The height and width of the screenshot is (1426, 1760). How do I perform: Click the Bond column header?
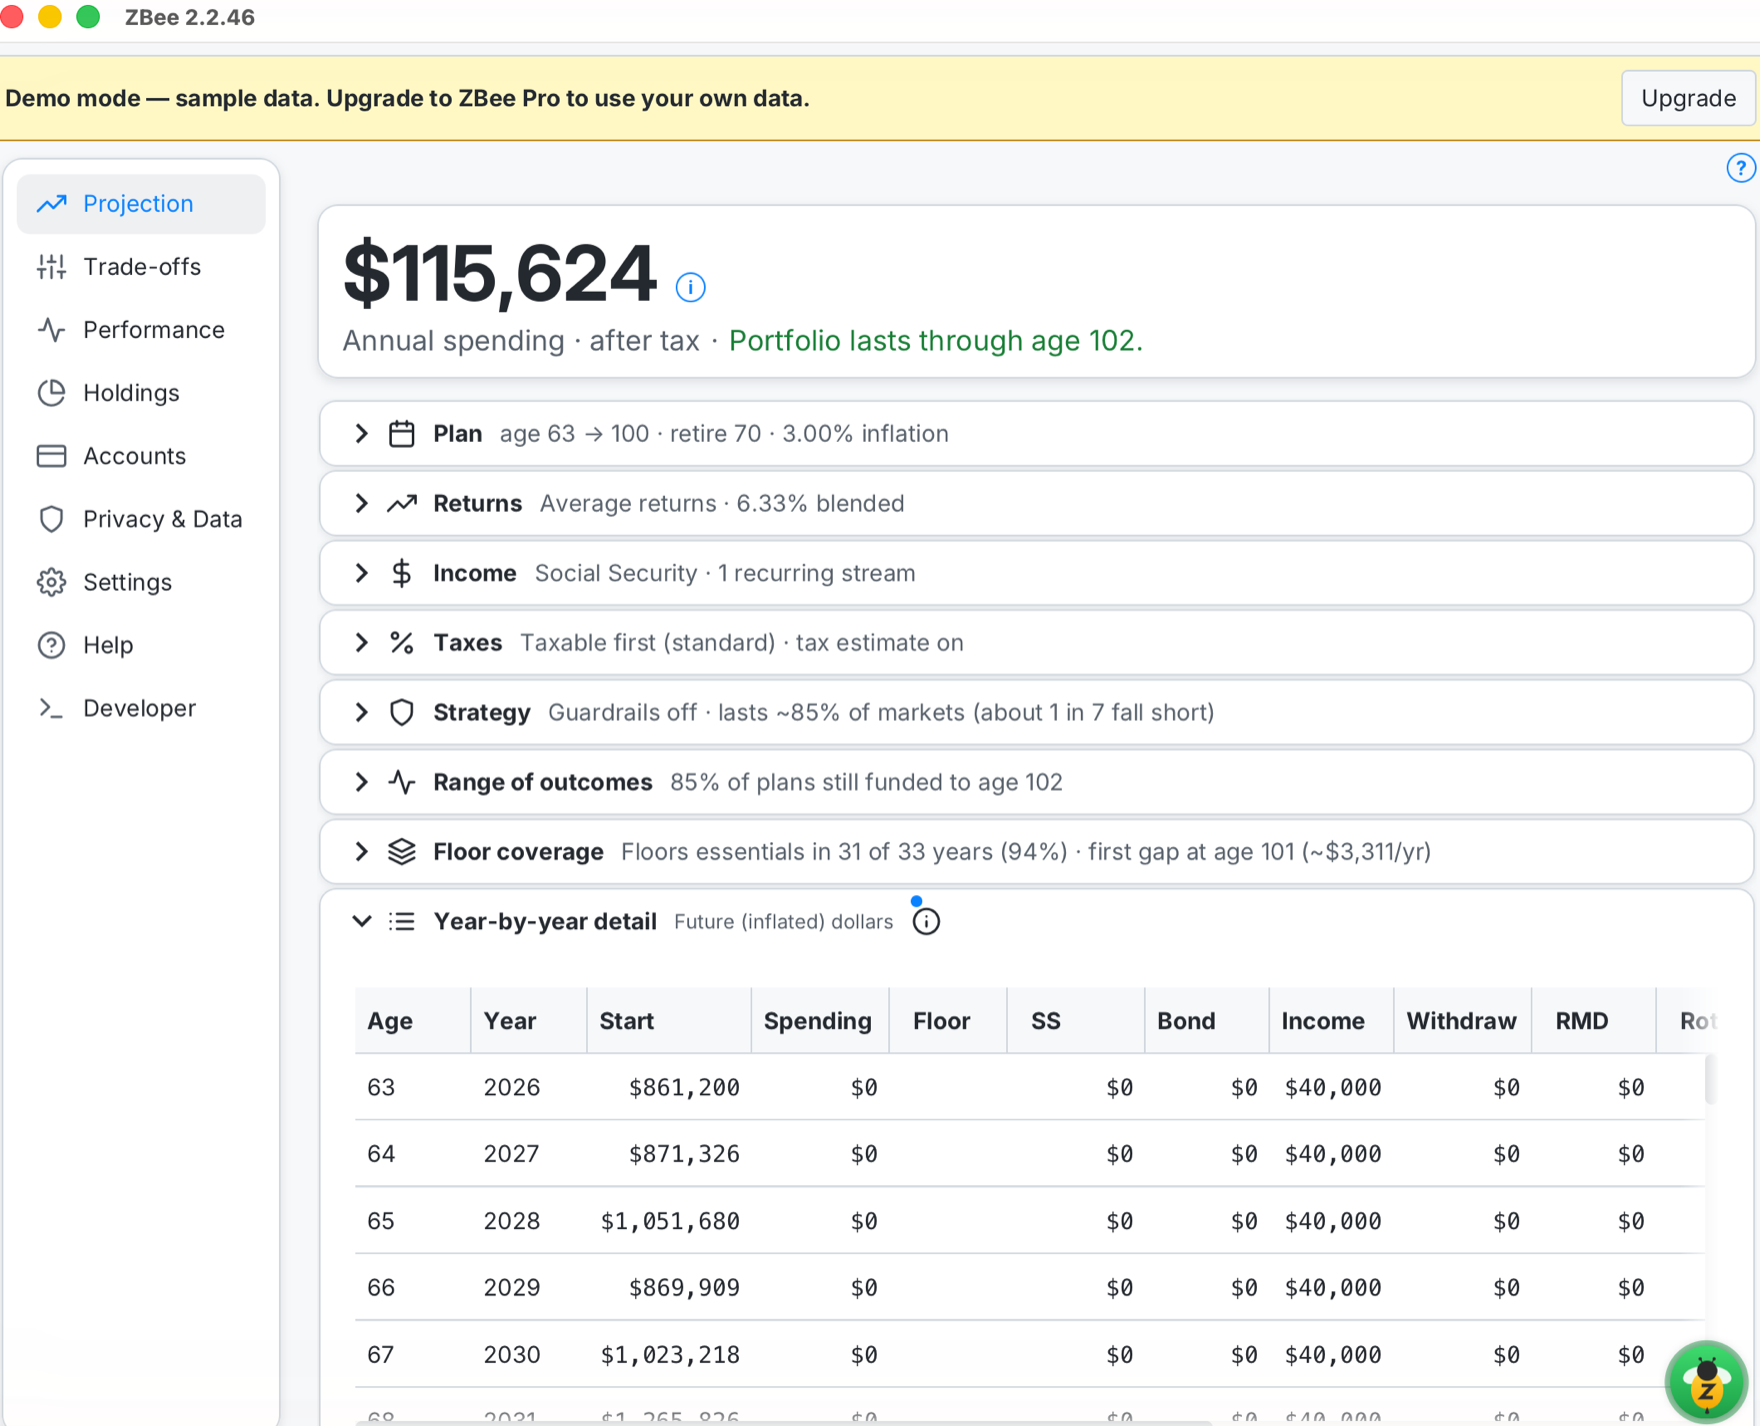click(x=1207, y=1021)
